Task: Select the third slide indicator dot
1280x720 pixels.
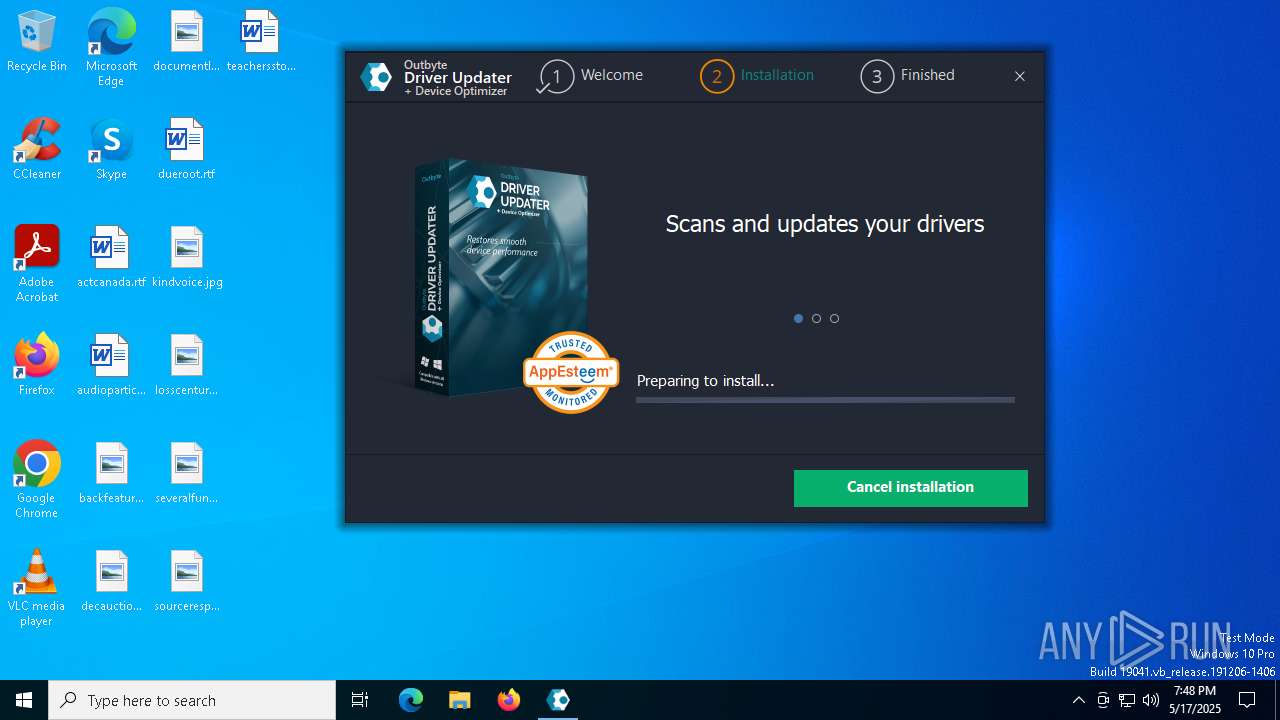Action: (x=834, y=319)
